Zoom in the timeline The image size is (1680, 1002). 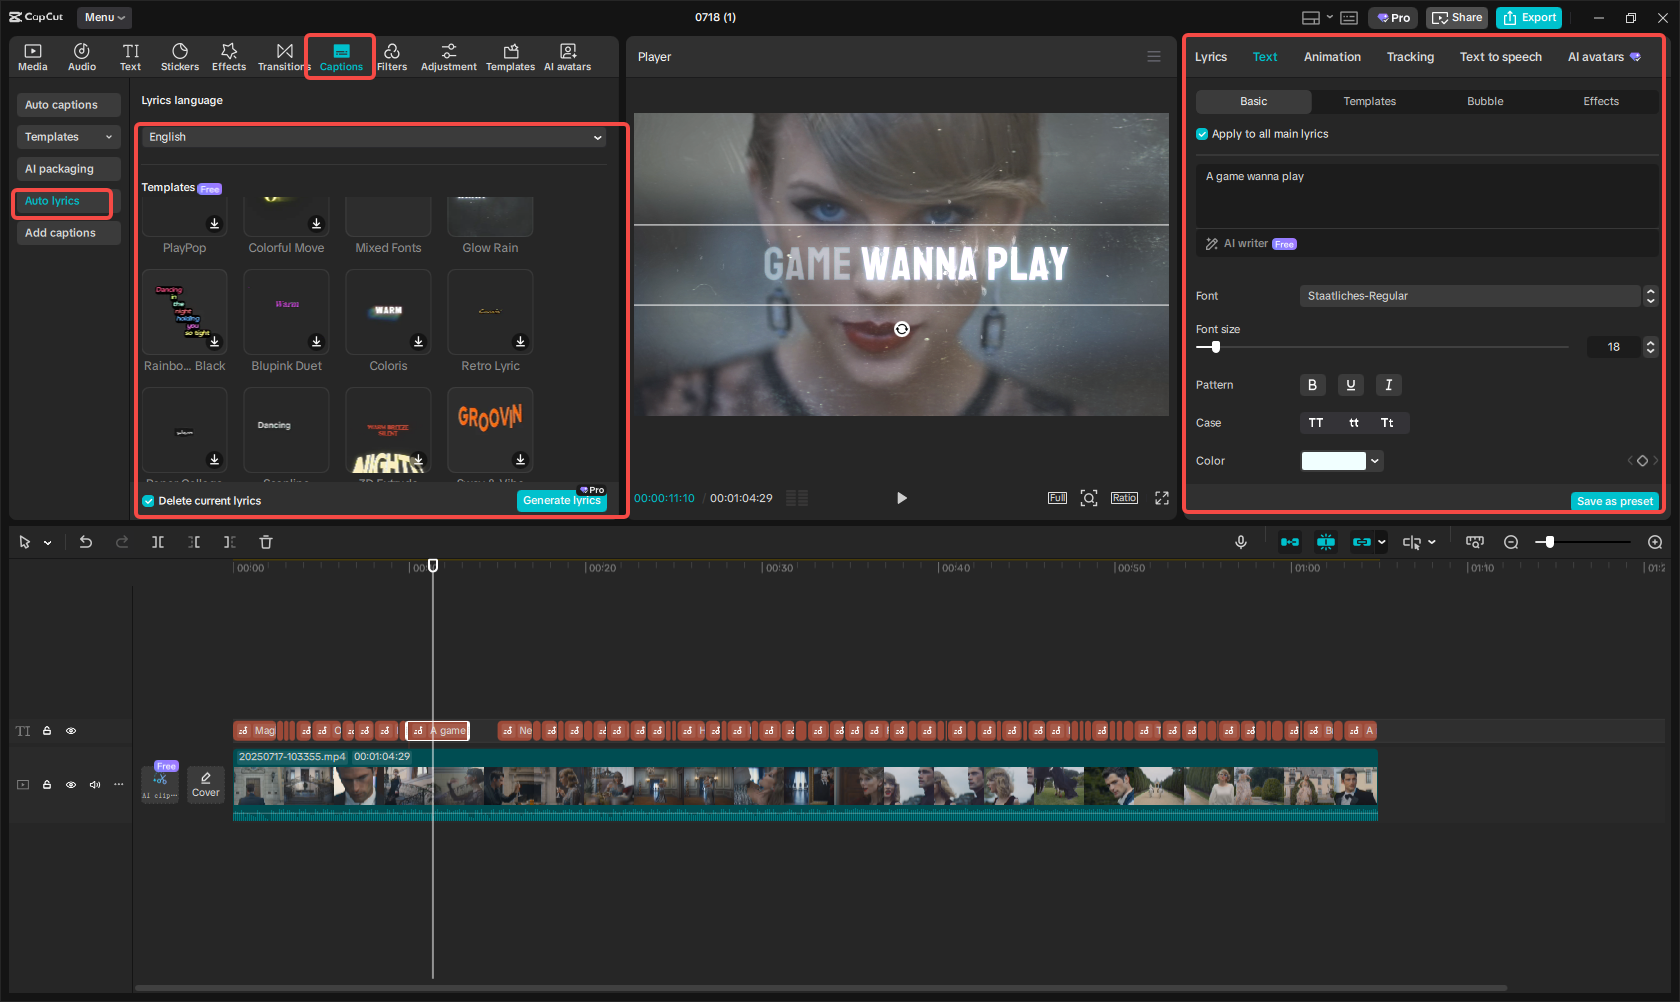(1655, 542)
